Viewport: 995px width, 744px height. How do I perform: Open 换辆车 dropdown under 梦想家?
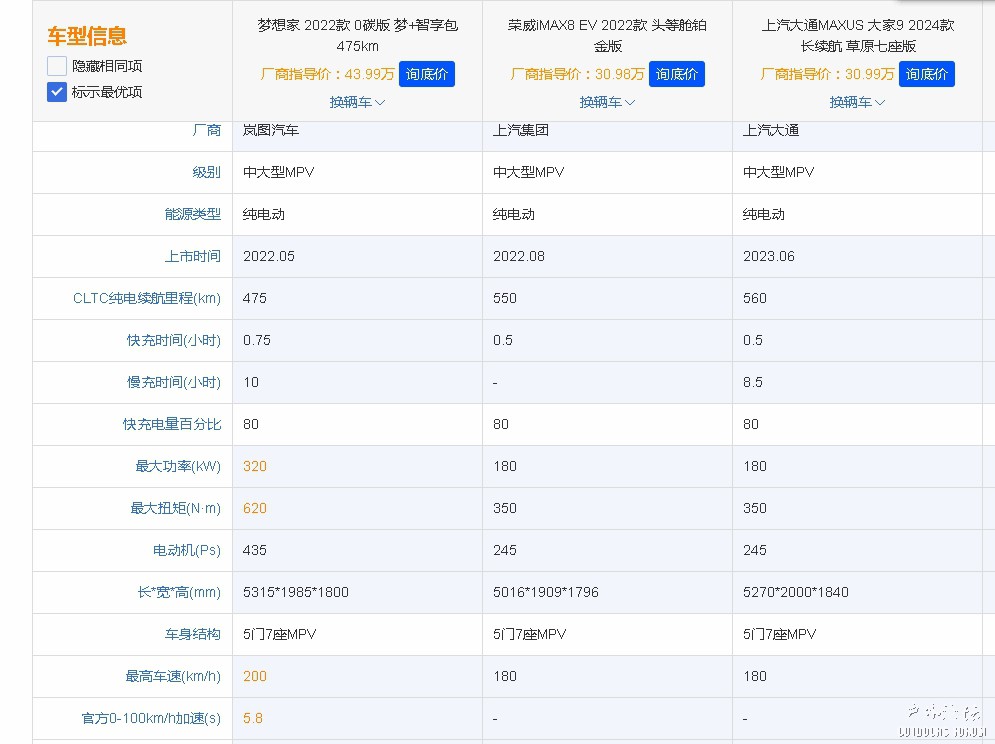coord(357,102)
